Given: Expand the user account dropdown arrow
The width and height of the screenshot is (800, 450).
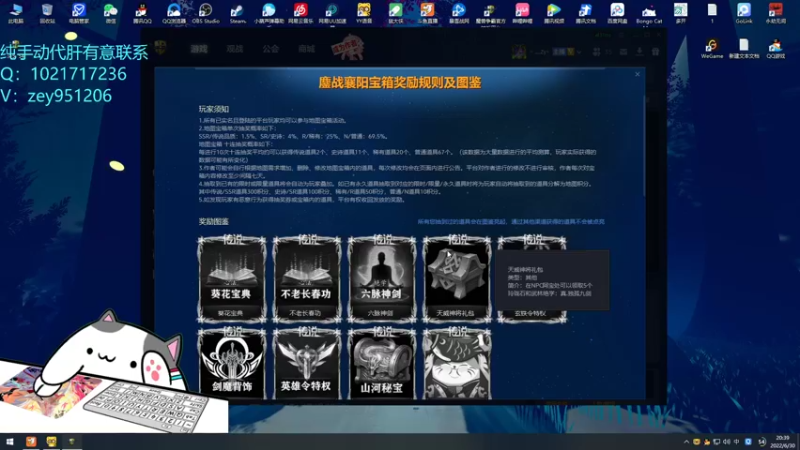Looking at the screenshot, I should [x=579, y=52].
